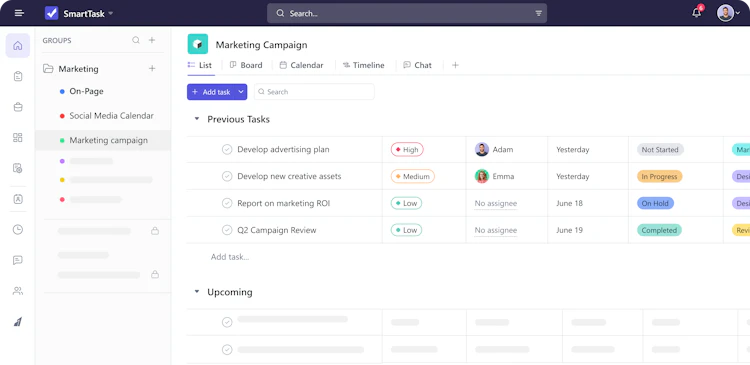Open the hamburger menu icon
The width and height of the screenshot is (750, 365).
tap(19, 13)
